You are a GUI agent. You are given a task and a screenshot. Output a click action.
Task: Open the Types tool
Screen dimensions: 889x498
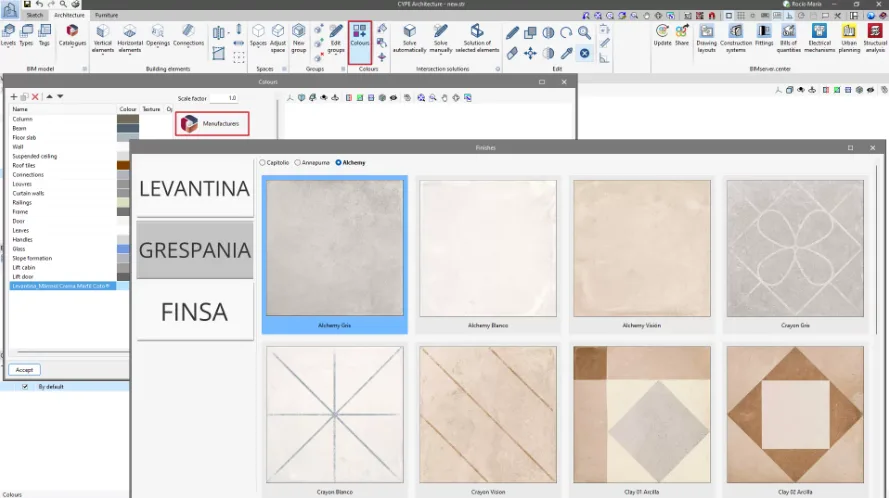[26, 35]
